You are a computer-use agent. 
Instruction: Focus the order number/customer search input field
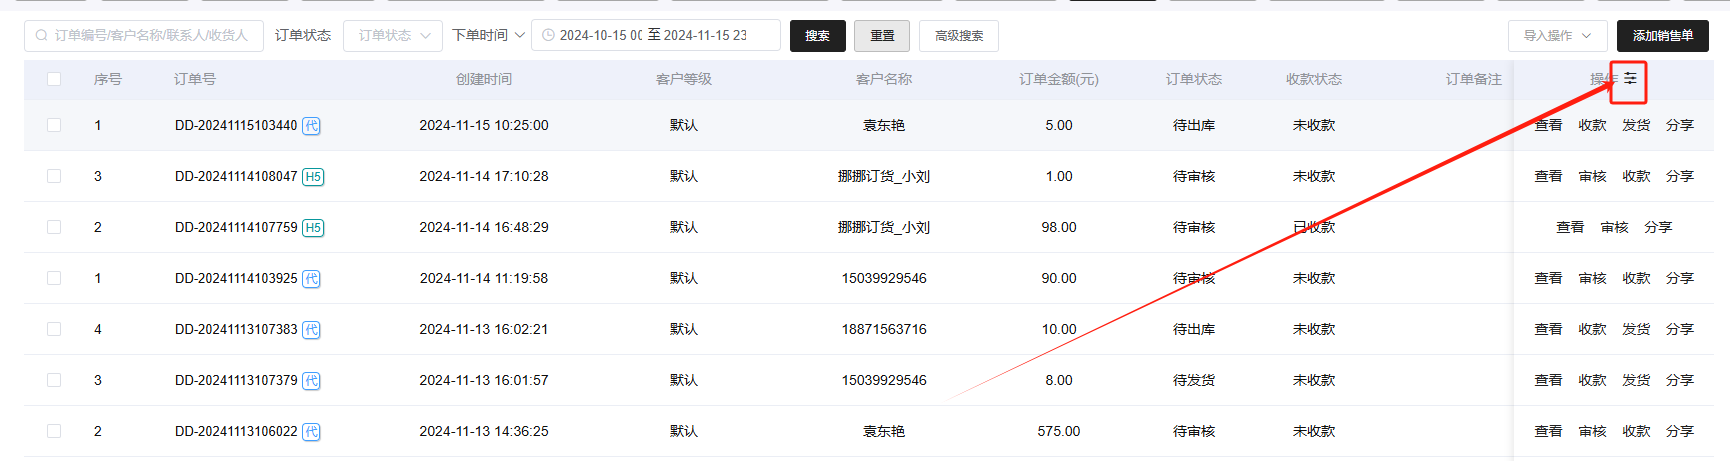150,35
